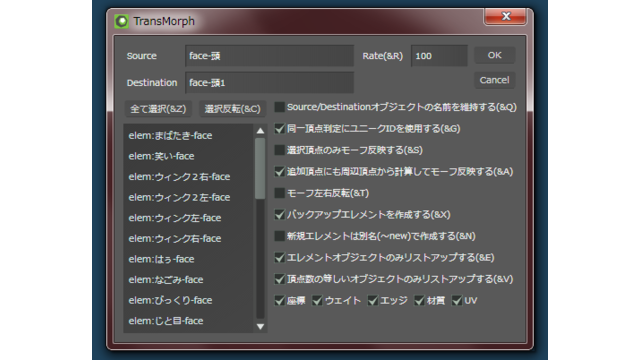Viewport: 640px width, 360px height.
Task: Select list item elem:びっくり-face
Action: click(x=189, y=300)
